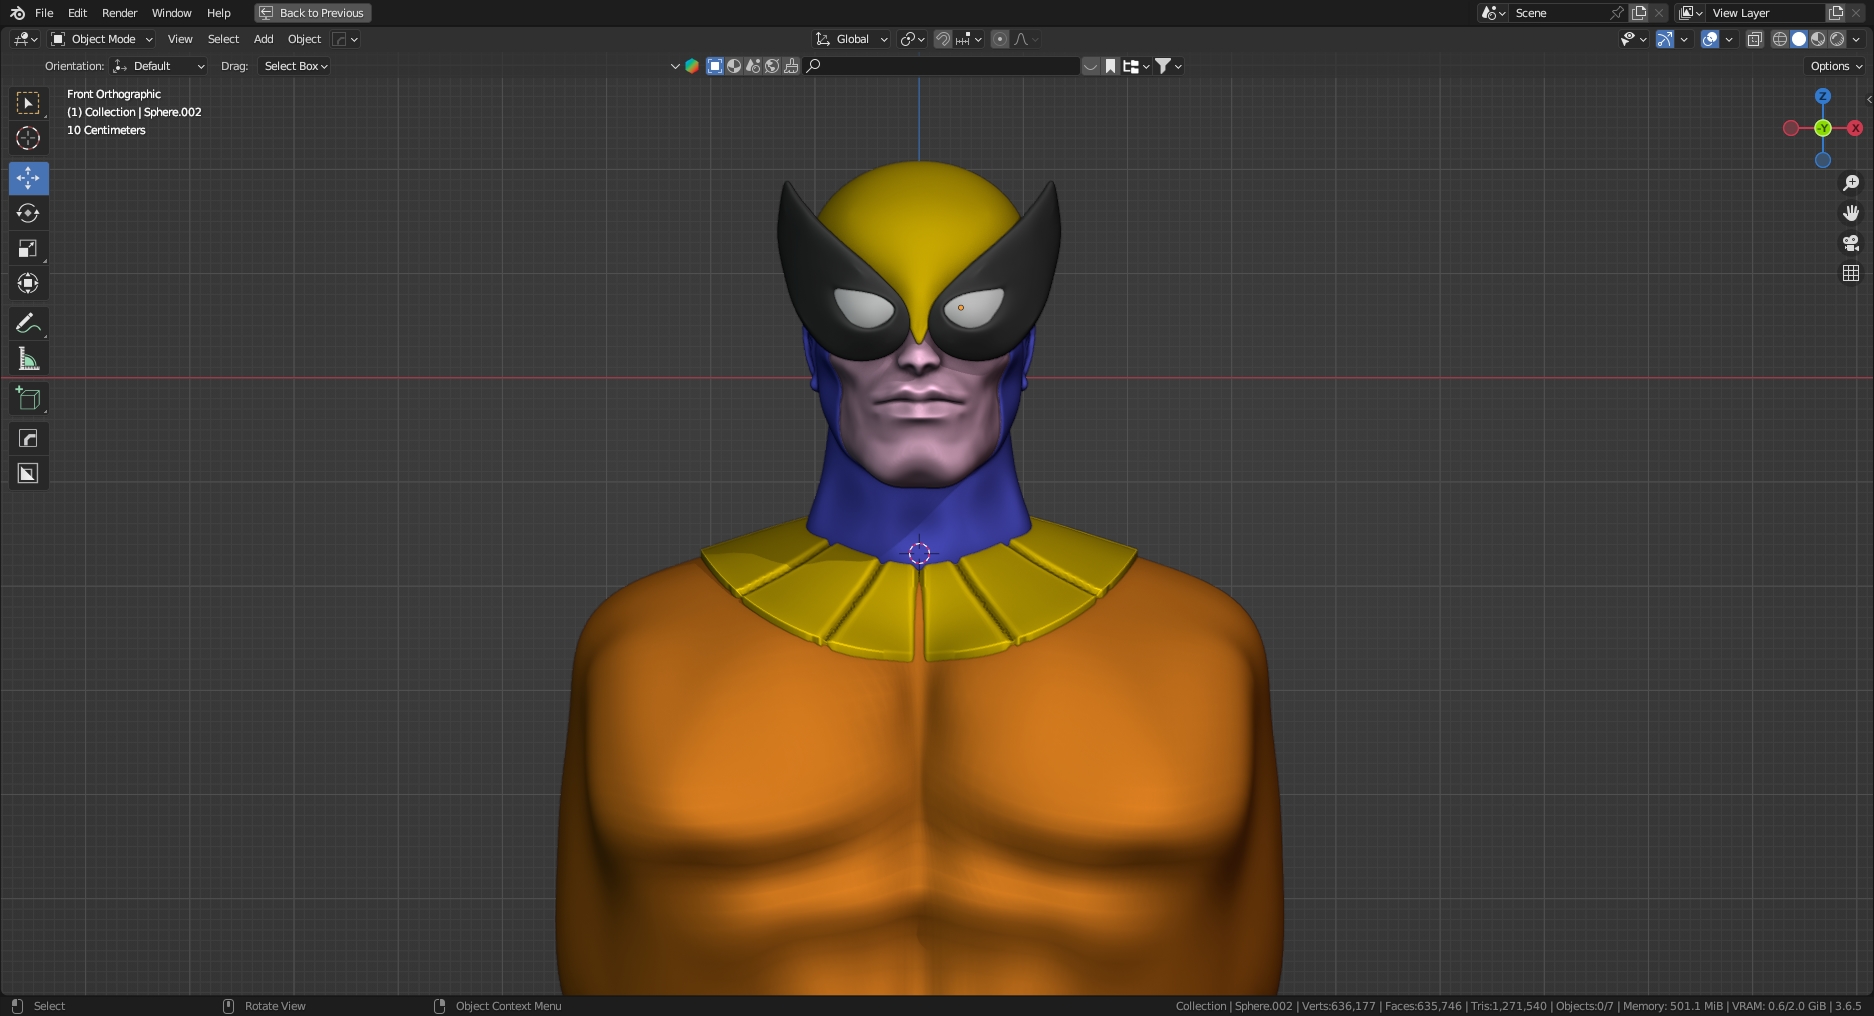Open the editor type dropdown
The width and height of the screenshot is (1874, 1016).
point(25,39)
